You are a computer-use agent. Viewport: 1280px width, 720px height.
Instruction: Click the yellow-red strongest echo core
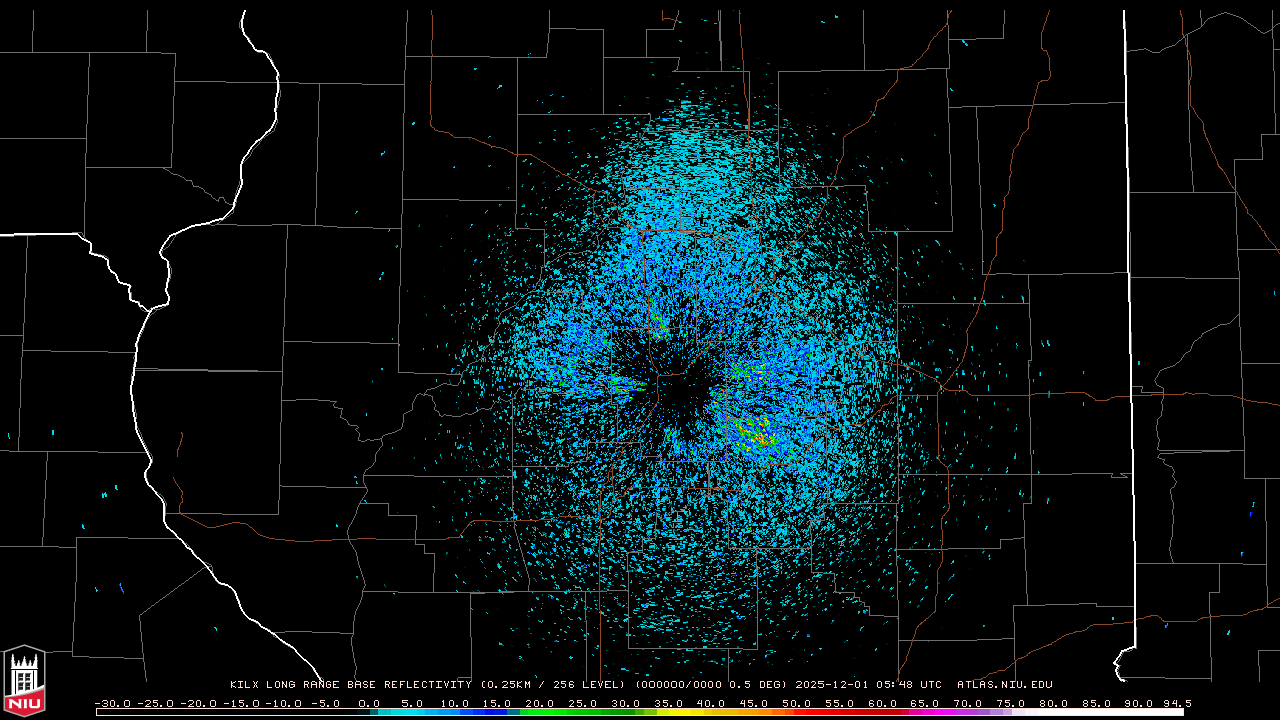click(x=758, y=438)
